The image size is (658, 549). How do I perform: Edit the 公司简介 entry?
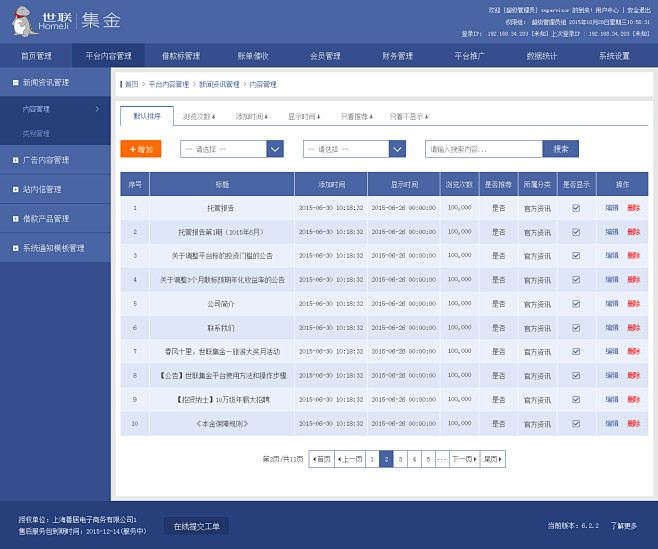(612, 303)
